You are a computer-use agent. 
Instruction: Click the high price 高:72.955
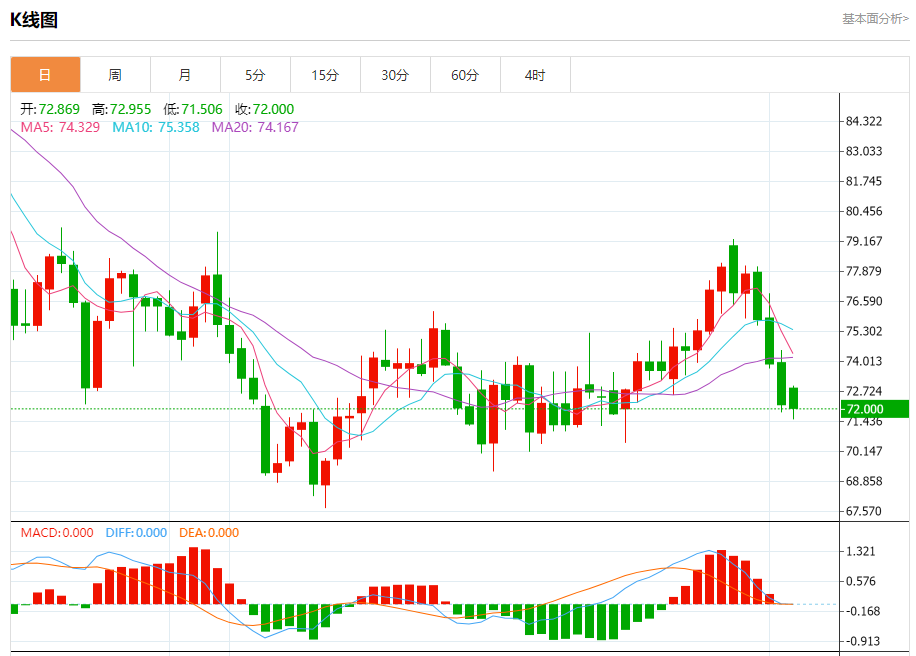click(122, 109)
